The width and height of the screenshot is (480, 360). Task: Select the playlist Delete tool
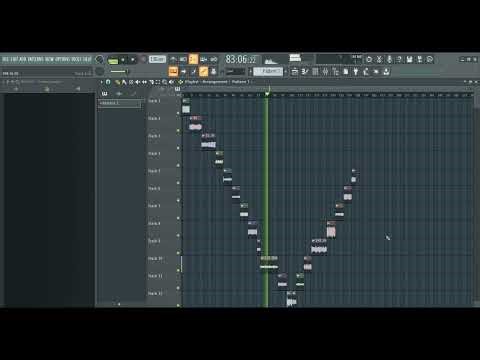(131, 82)
